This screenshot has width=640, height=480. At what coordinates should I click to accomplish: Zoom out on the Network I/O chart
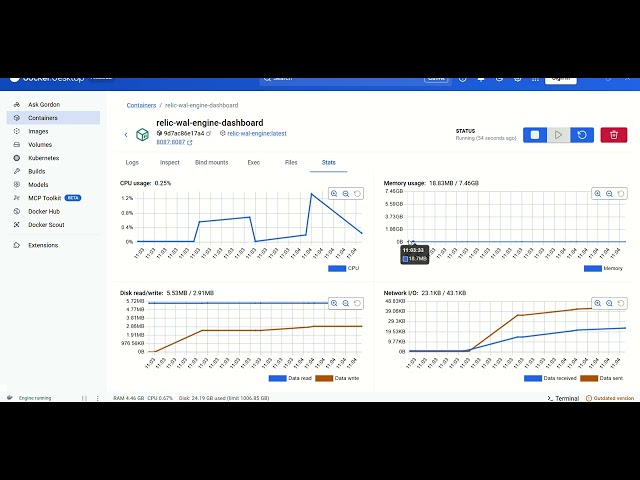(x=609, y=303)
